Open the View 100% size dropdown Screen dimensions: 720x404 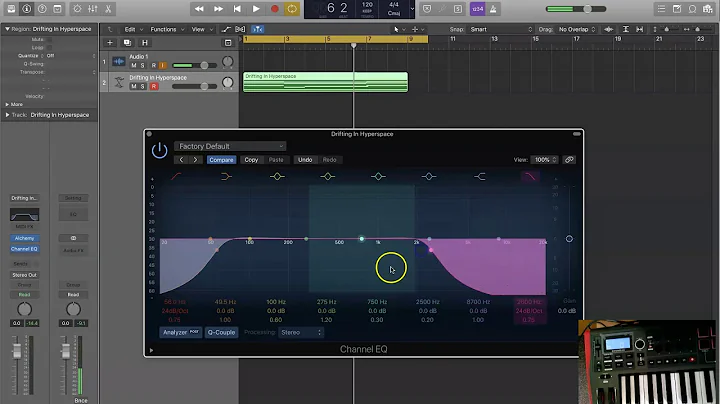click(x=544, y=160)
